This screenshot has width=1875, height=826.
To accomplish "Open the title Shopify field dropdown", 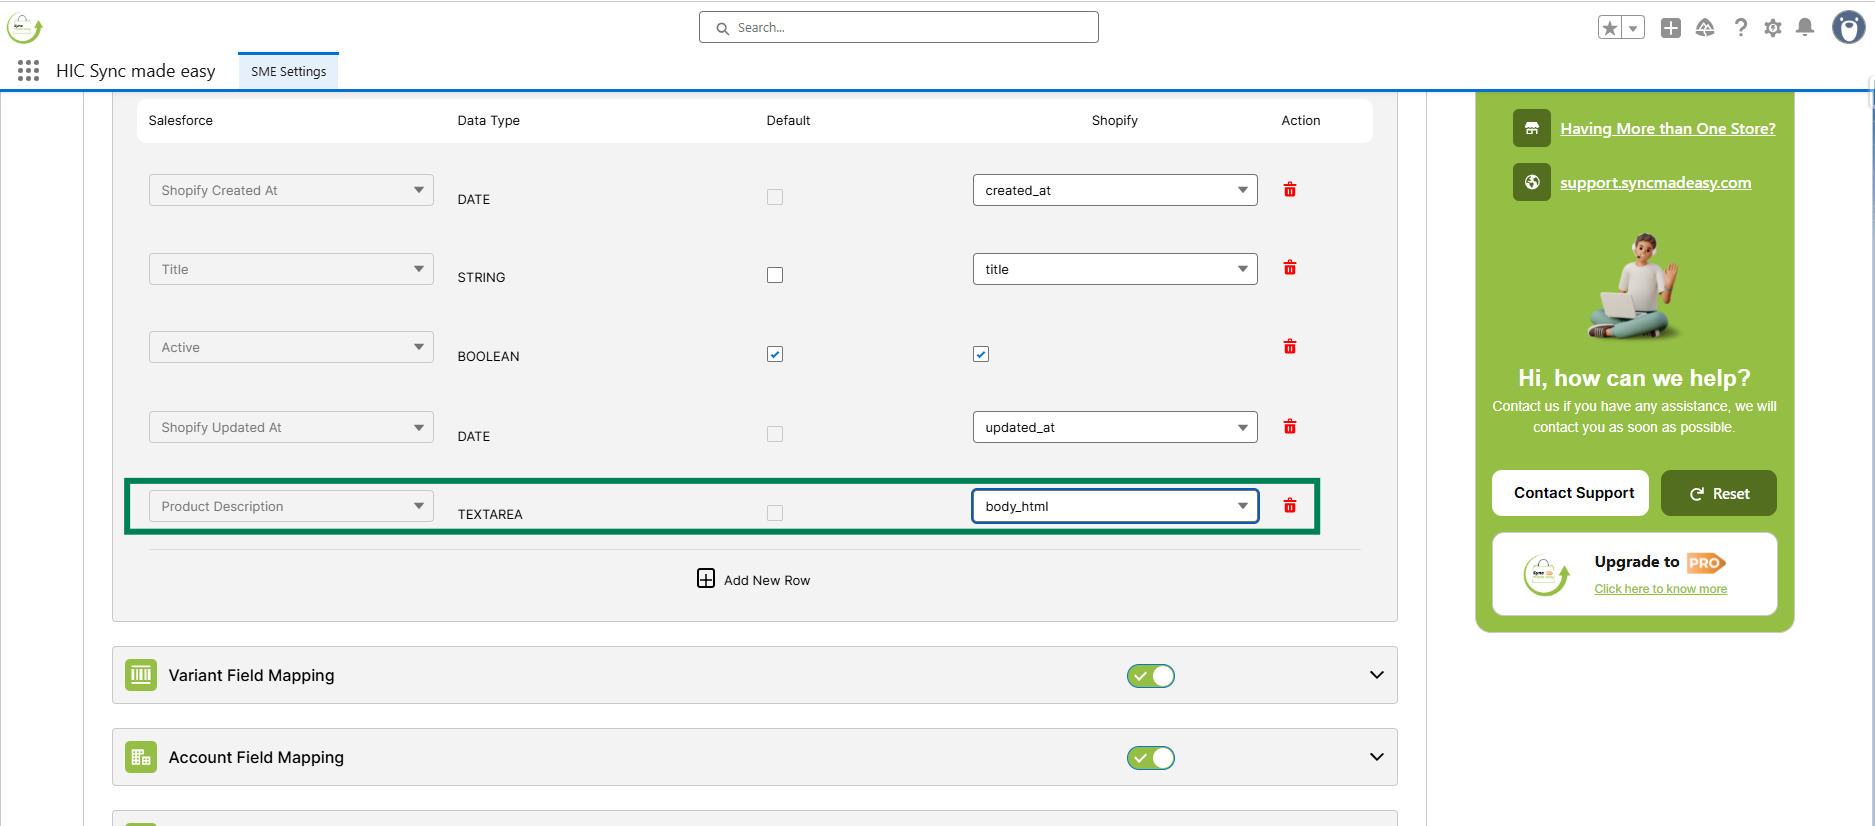I will [x=1115, y=269].
